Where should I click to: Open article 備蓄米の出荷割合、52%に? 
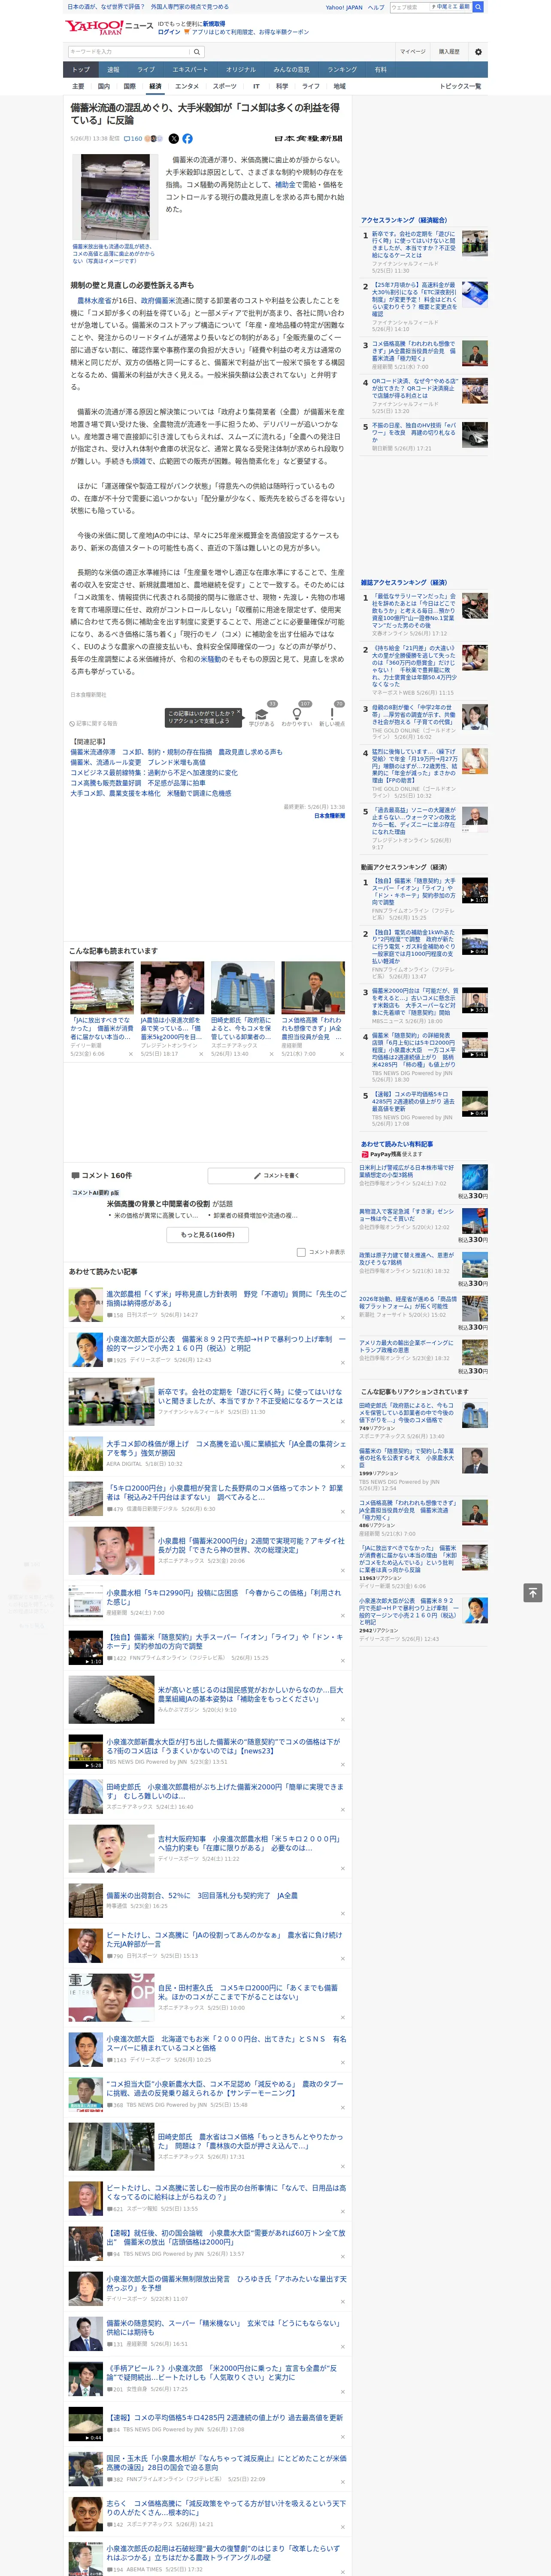click(x=202, y=1895)
